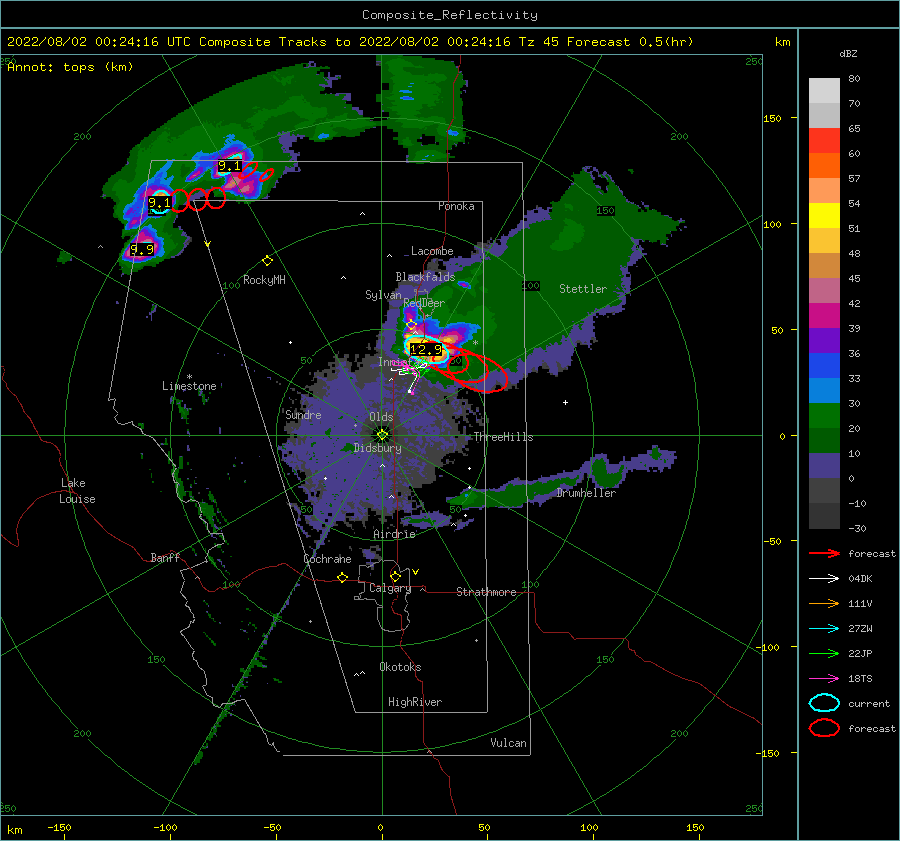Click the yellow radar site marker at Olds-Didsbury

tap(382, 435)
